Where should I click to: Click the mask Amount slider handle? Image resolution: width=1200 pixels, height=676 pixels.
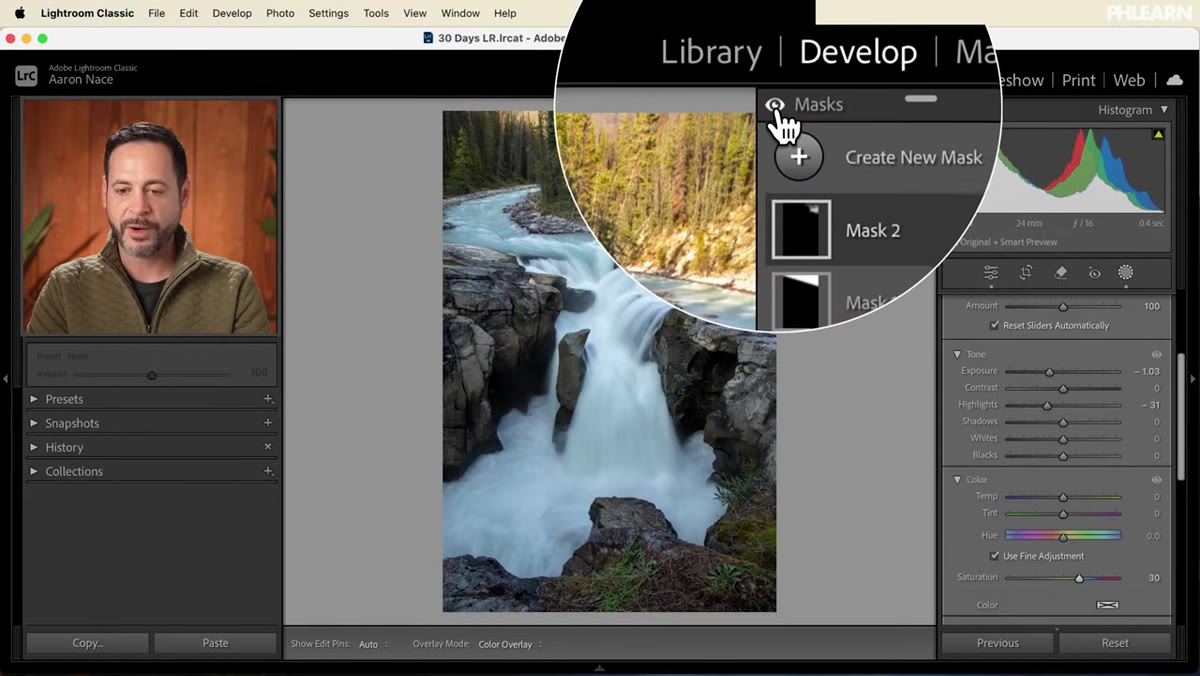click(1063, 307)
